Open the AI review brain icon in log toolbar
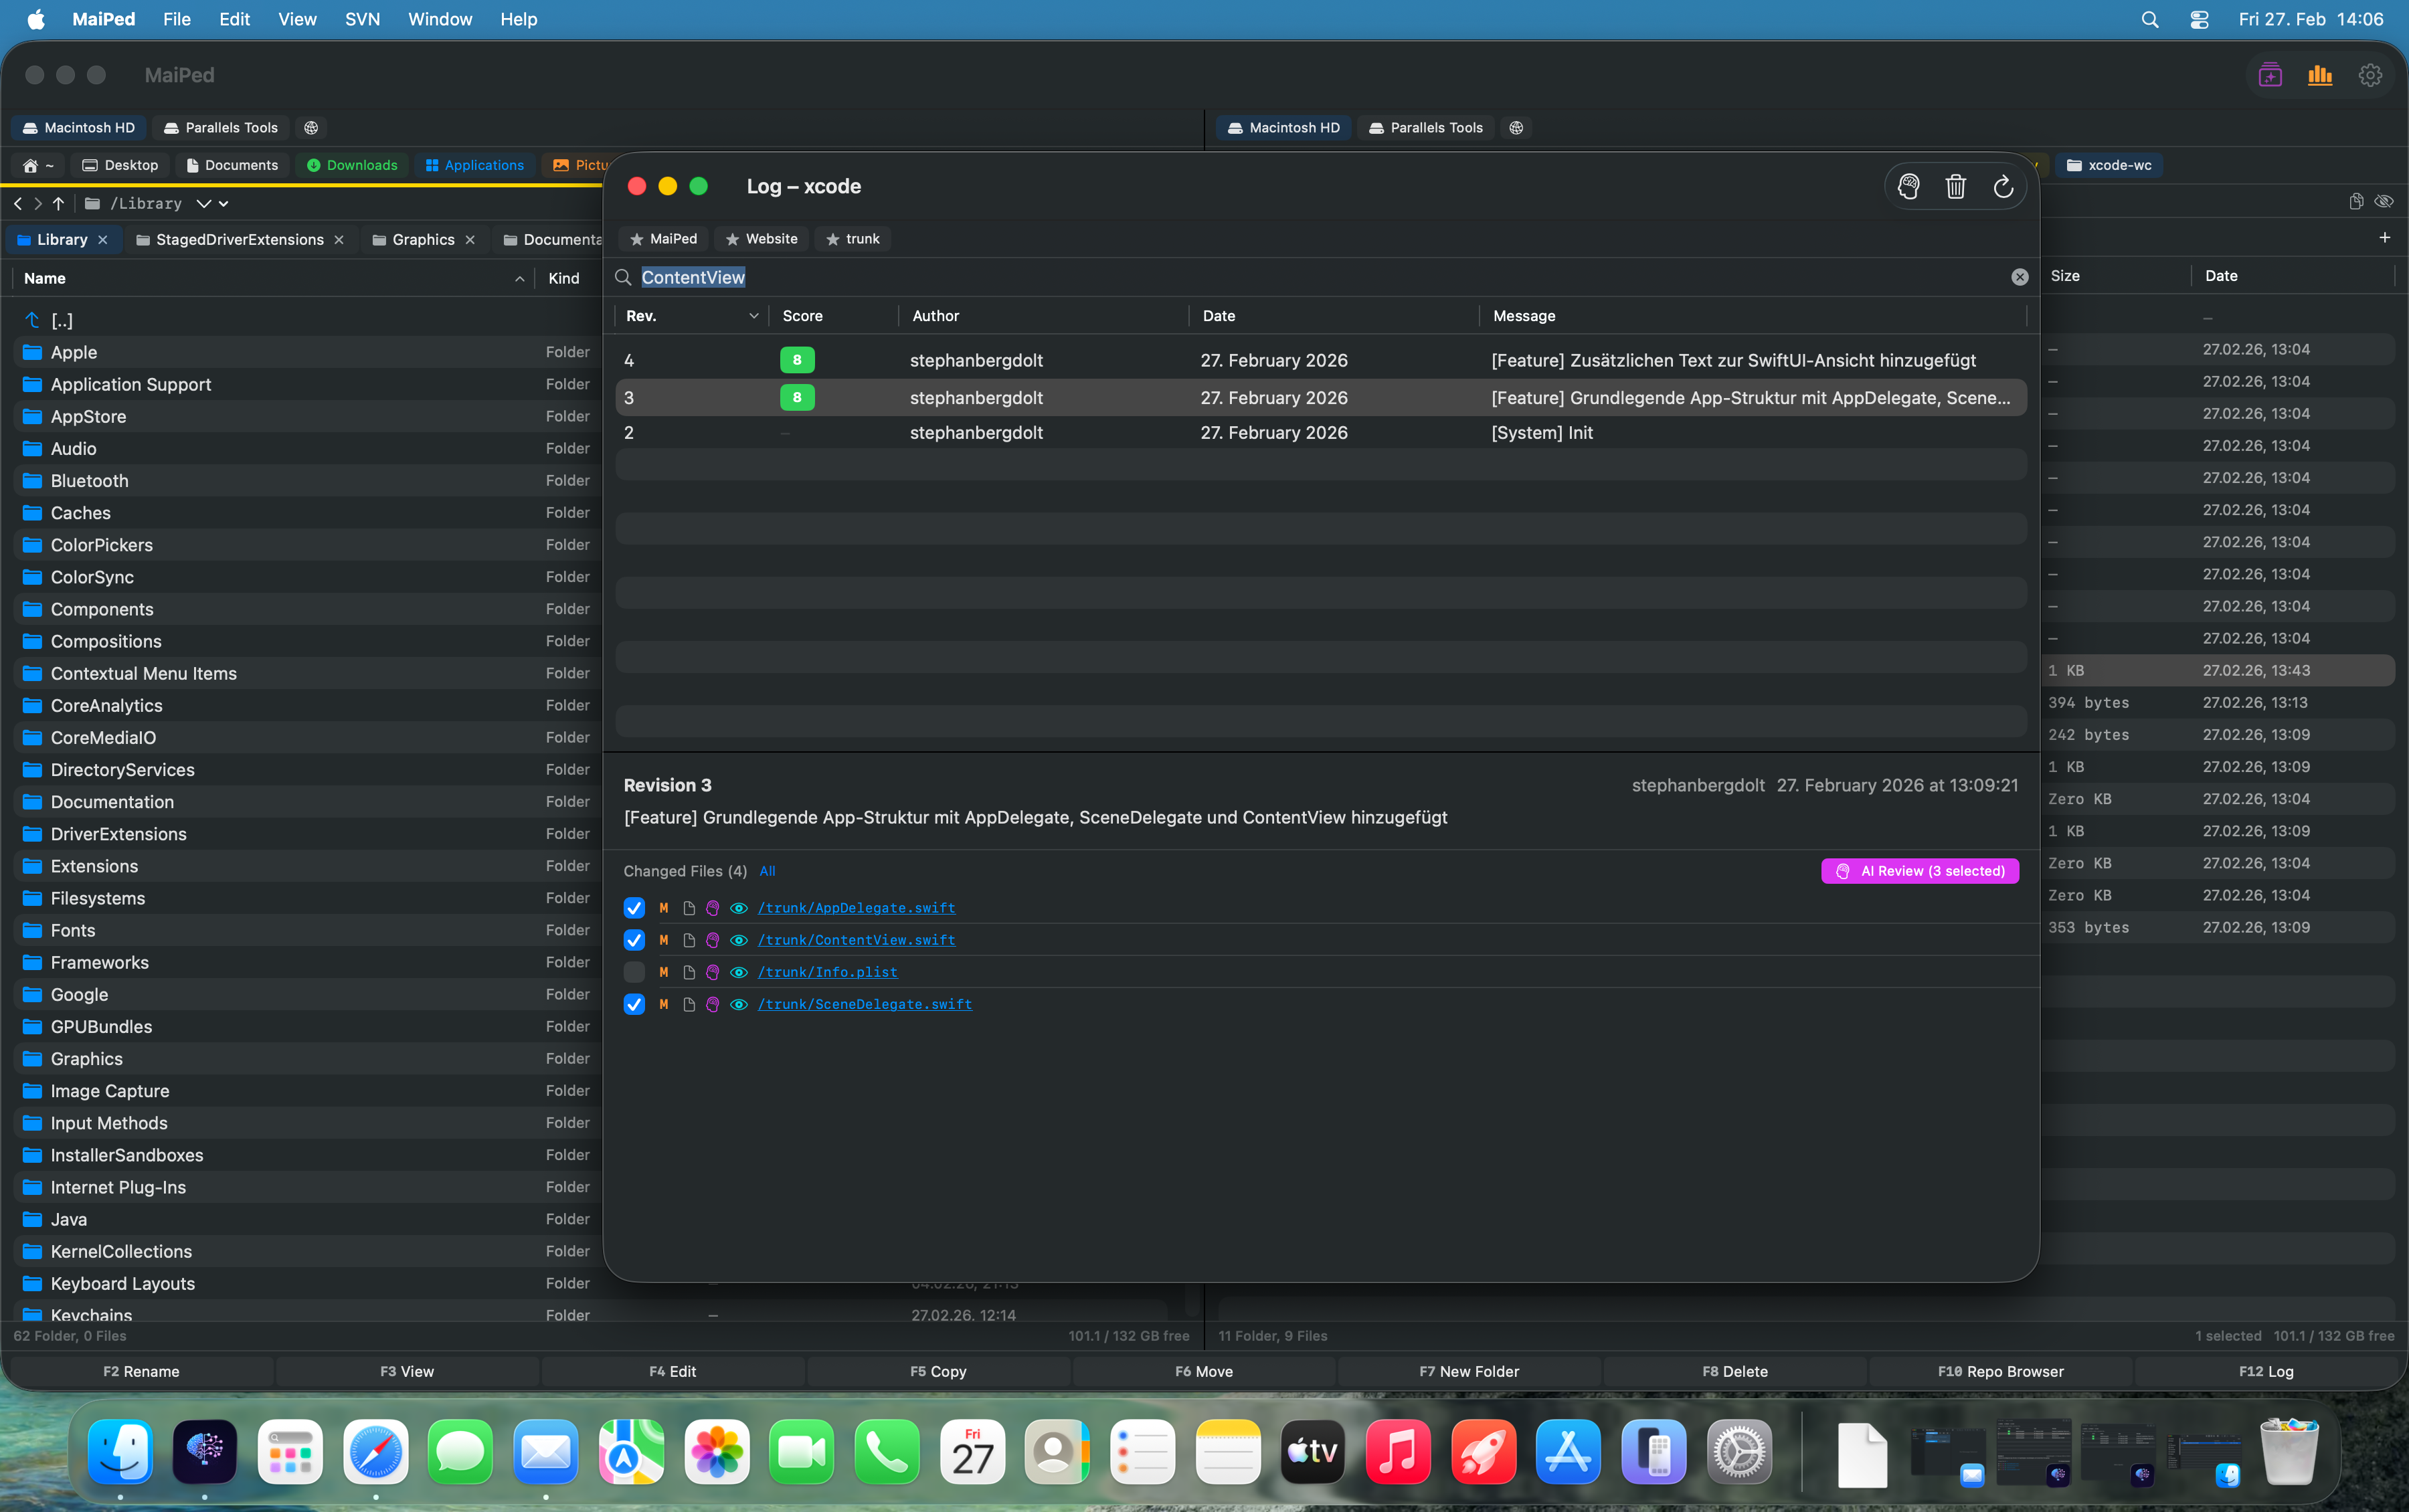This screenshot has height=1512, width=2409. pyautogui.click(x=1908, y=186)
